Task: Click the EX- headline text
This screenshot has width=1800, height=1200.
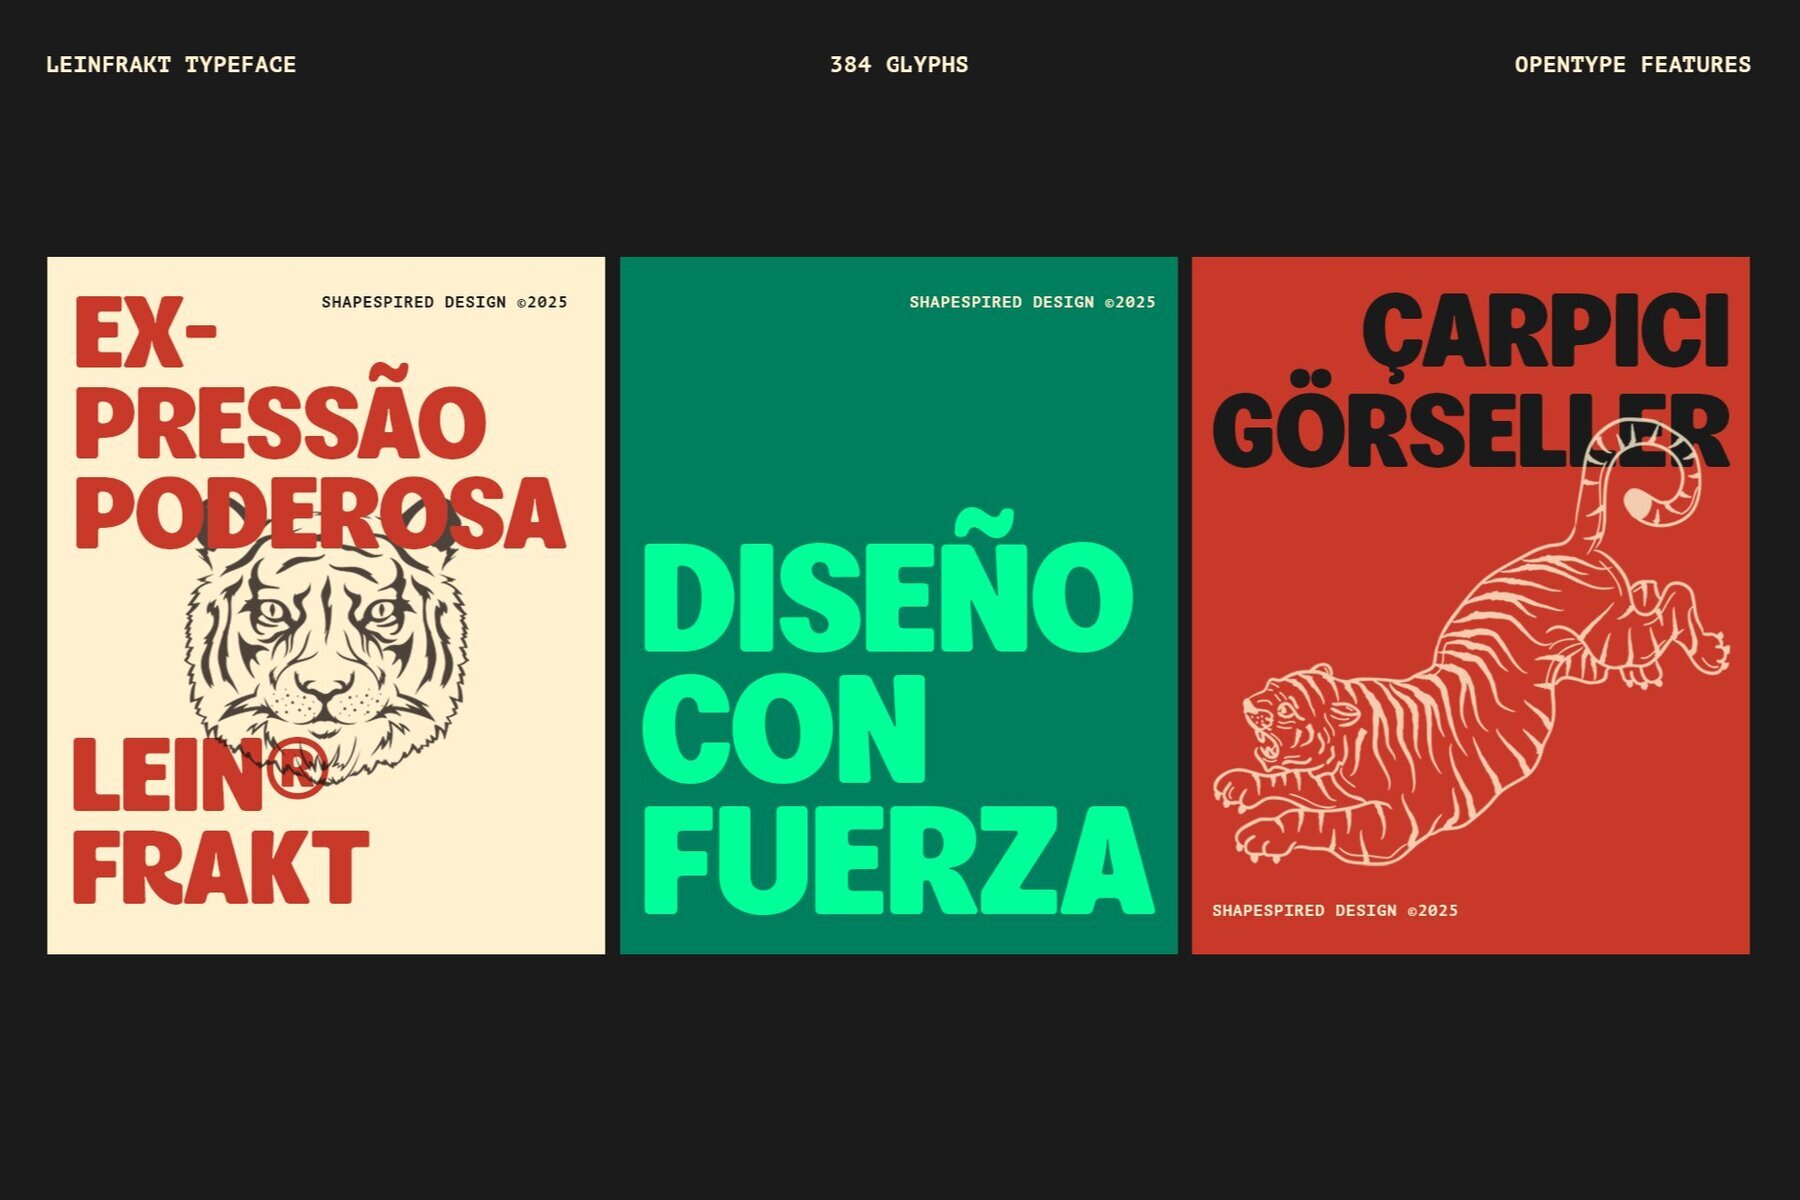Action: [146, 332]
